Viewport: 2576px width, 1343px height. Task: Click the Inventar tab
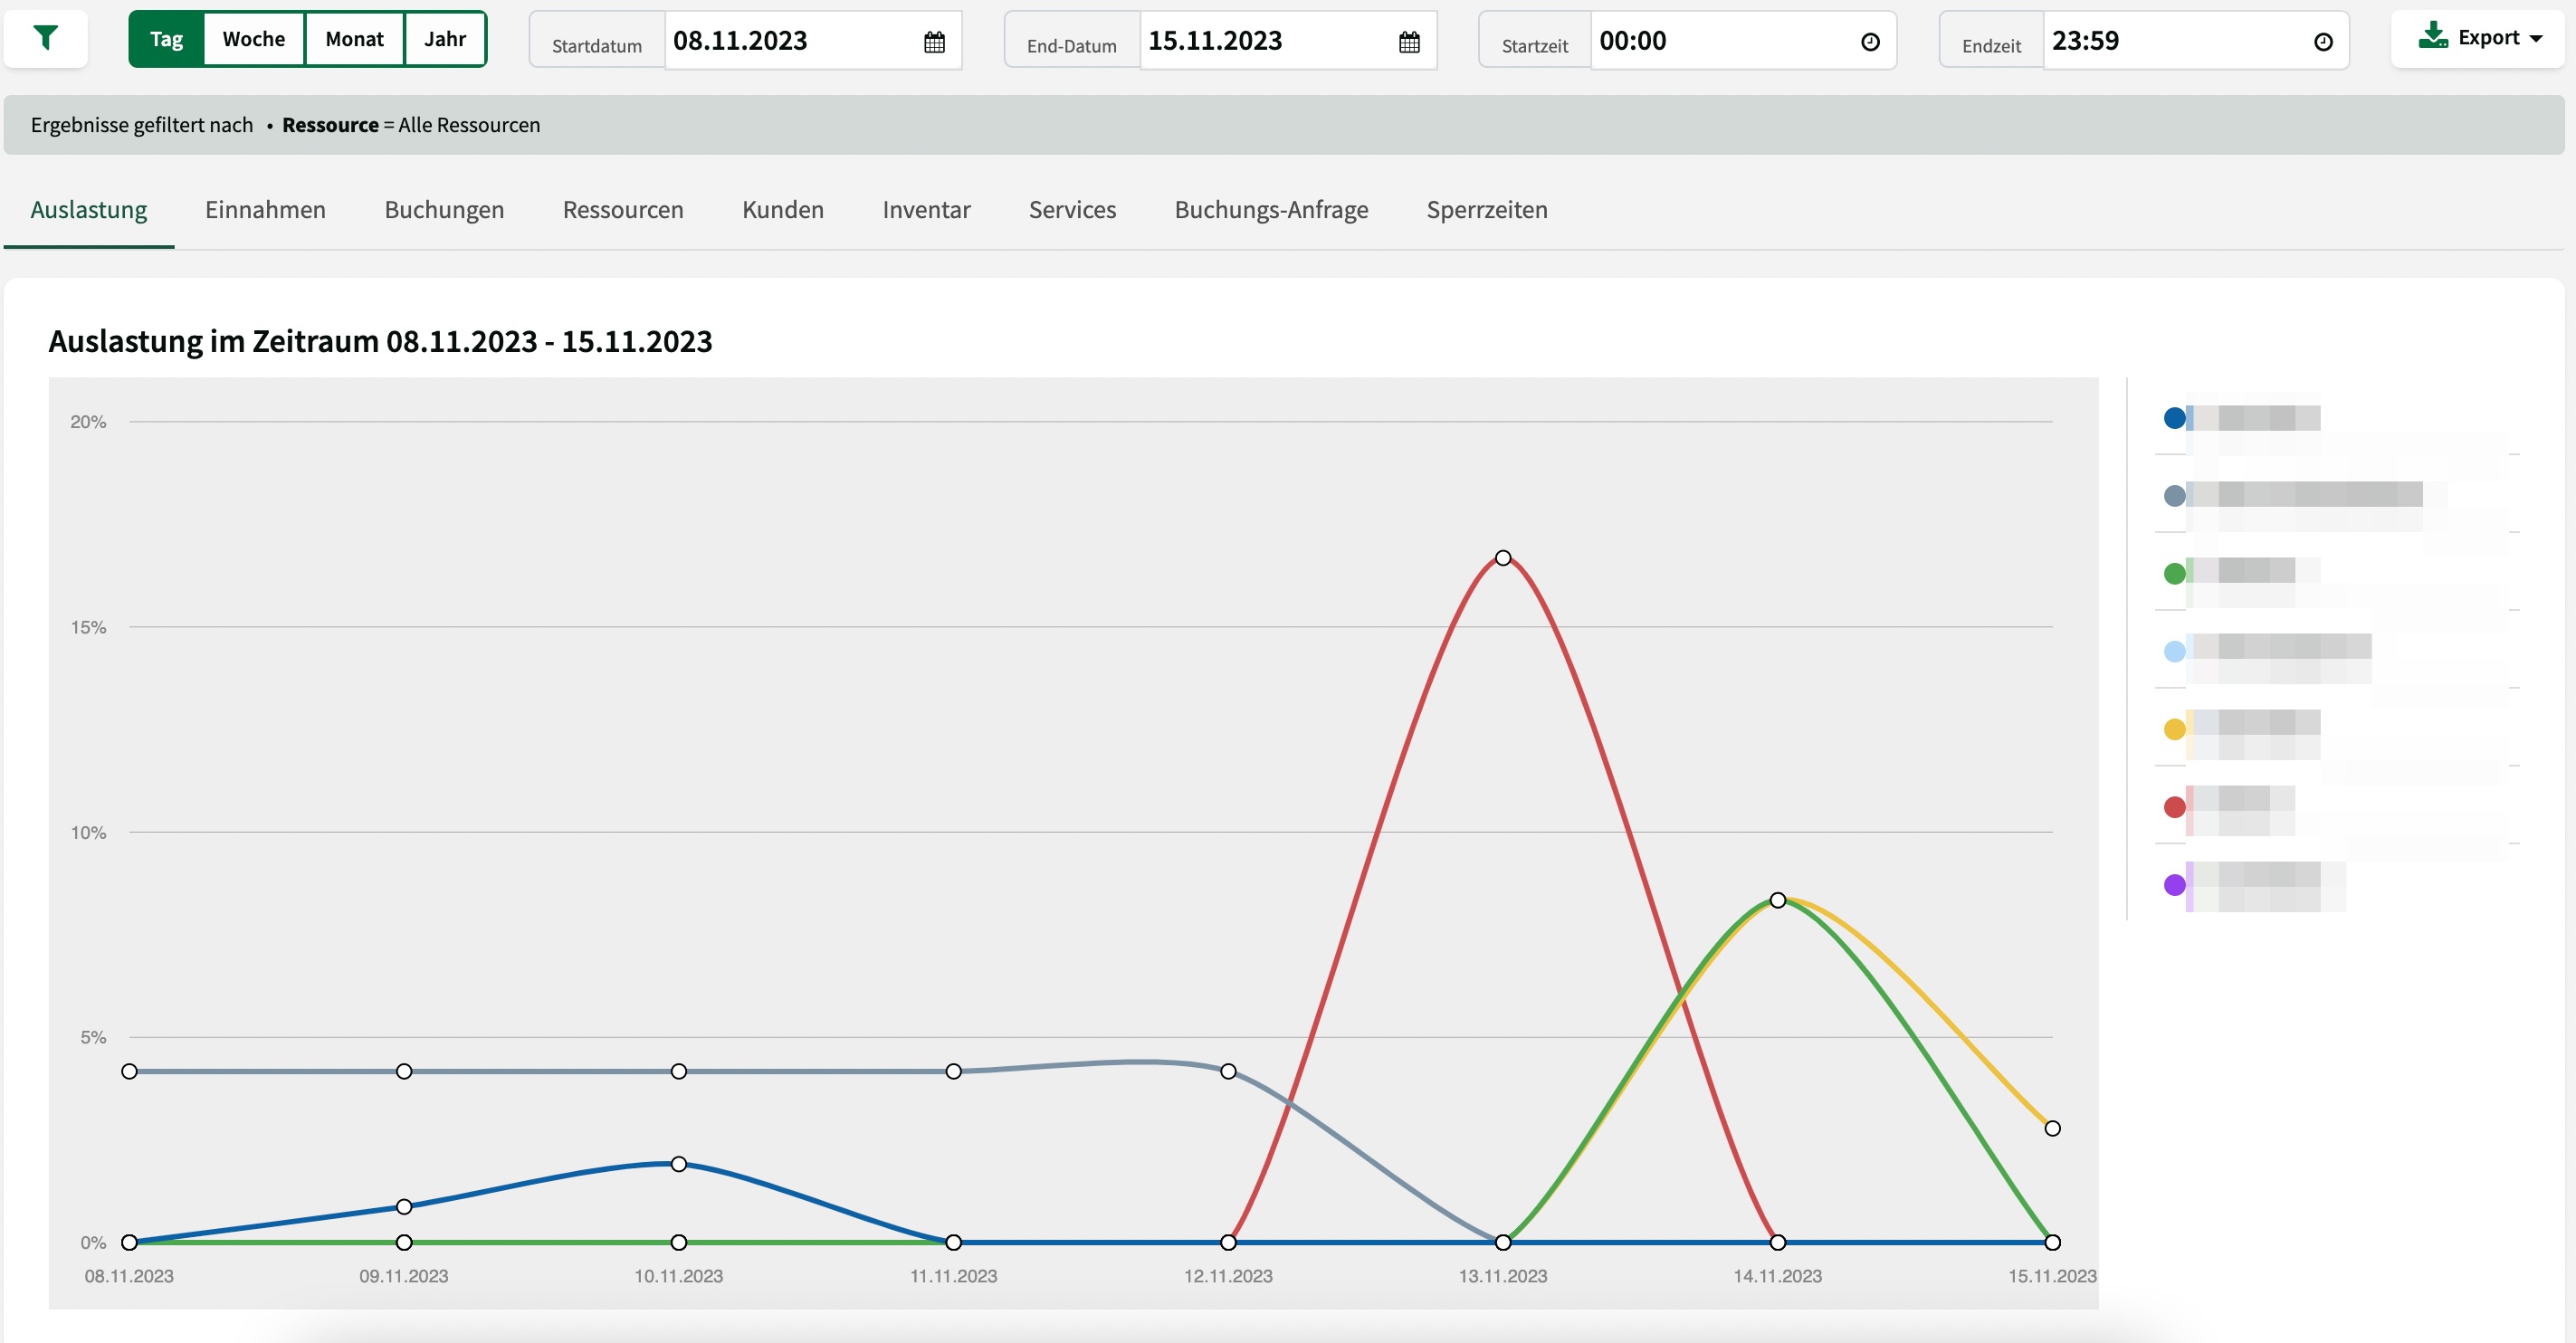[926, 210]
